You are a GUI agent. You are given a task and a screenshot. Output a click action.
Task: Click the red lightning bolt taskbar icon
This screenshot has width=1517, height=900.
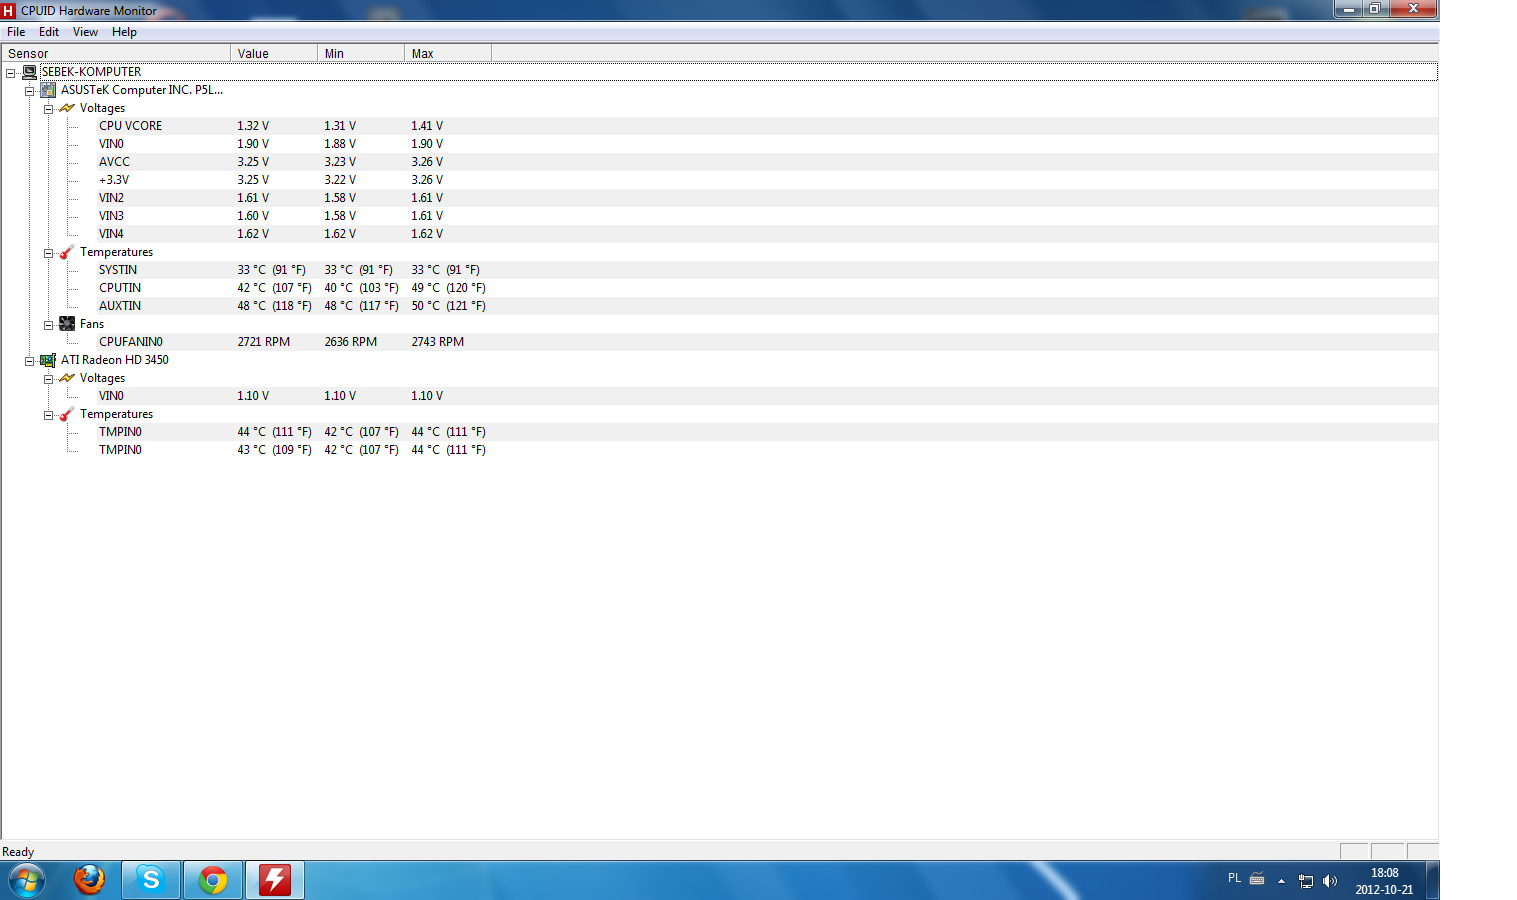[x=275, y=880]
